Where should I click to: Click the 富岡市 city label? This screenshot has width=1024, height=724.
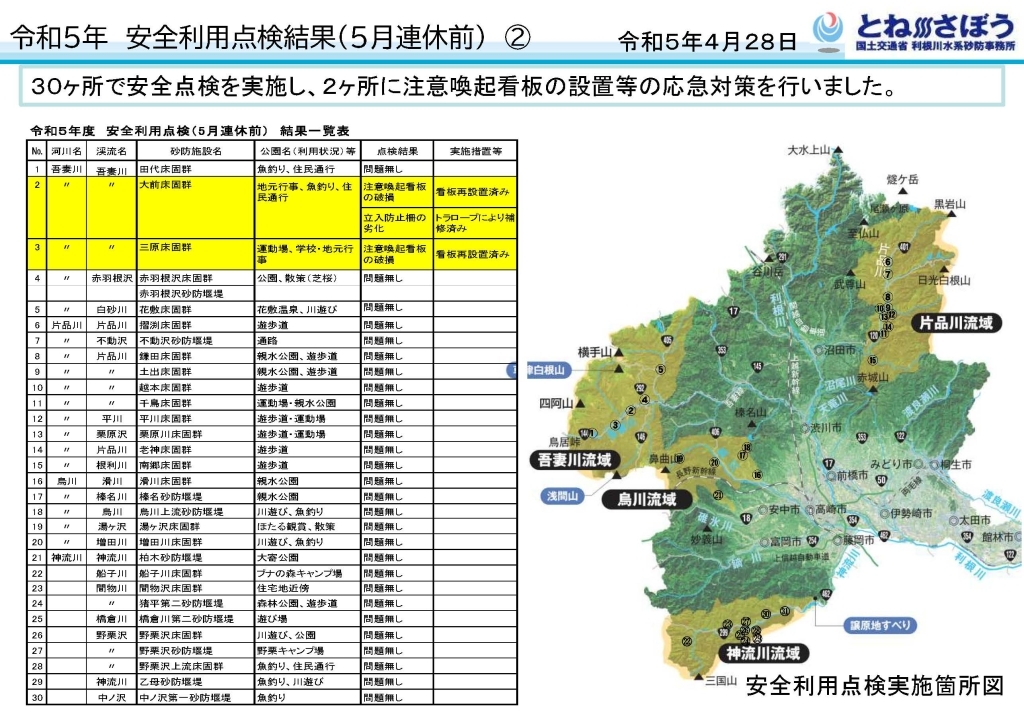(785, 542)
